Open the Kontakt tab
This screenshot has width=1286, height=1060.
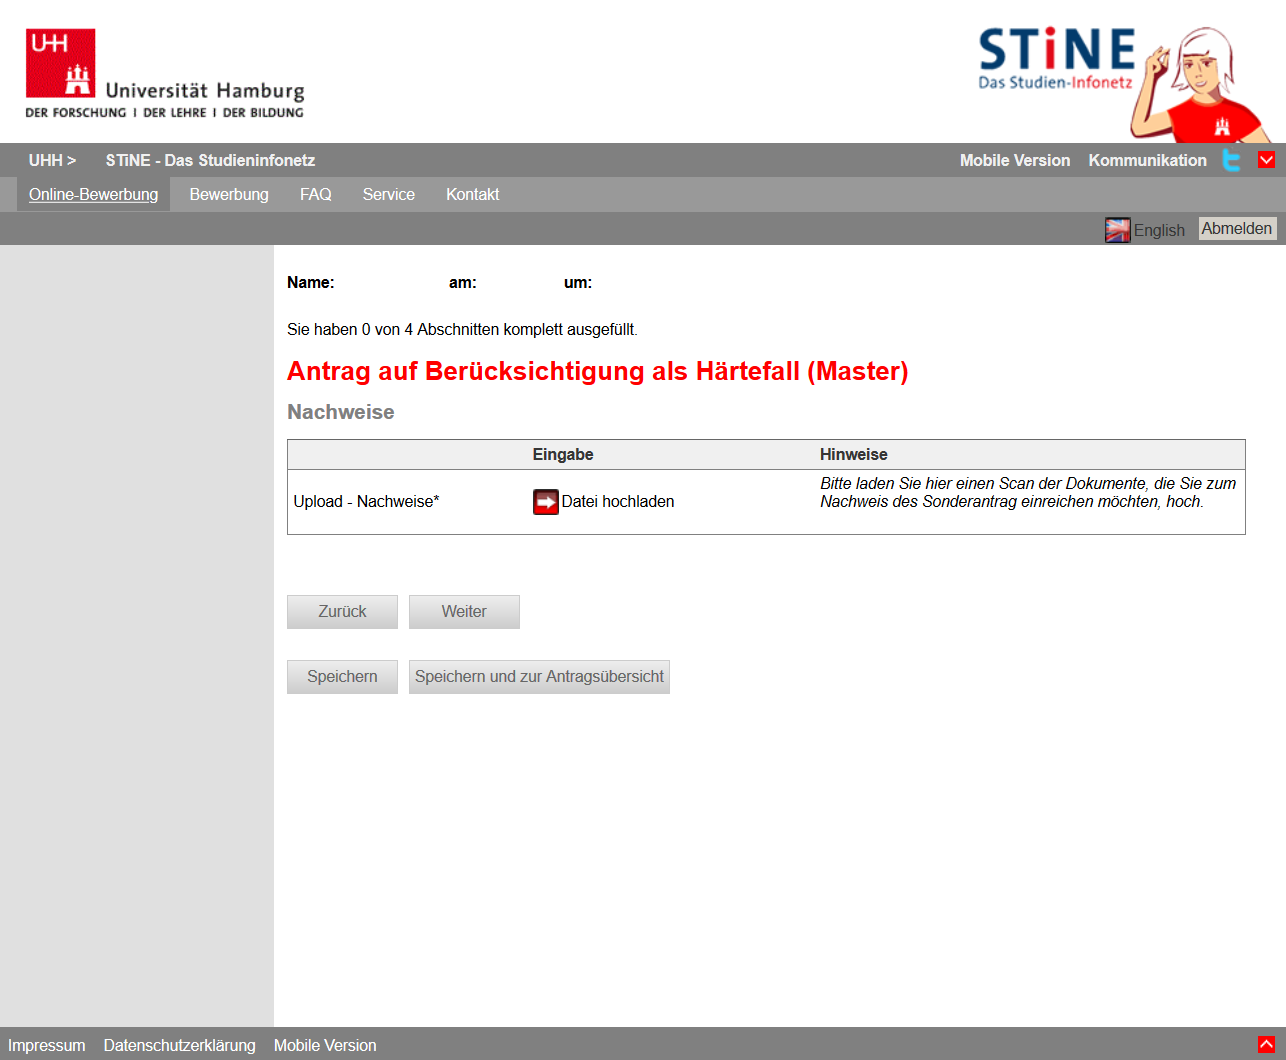point(472,194)
